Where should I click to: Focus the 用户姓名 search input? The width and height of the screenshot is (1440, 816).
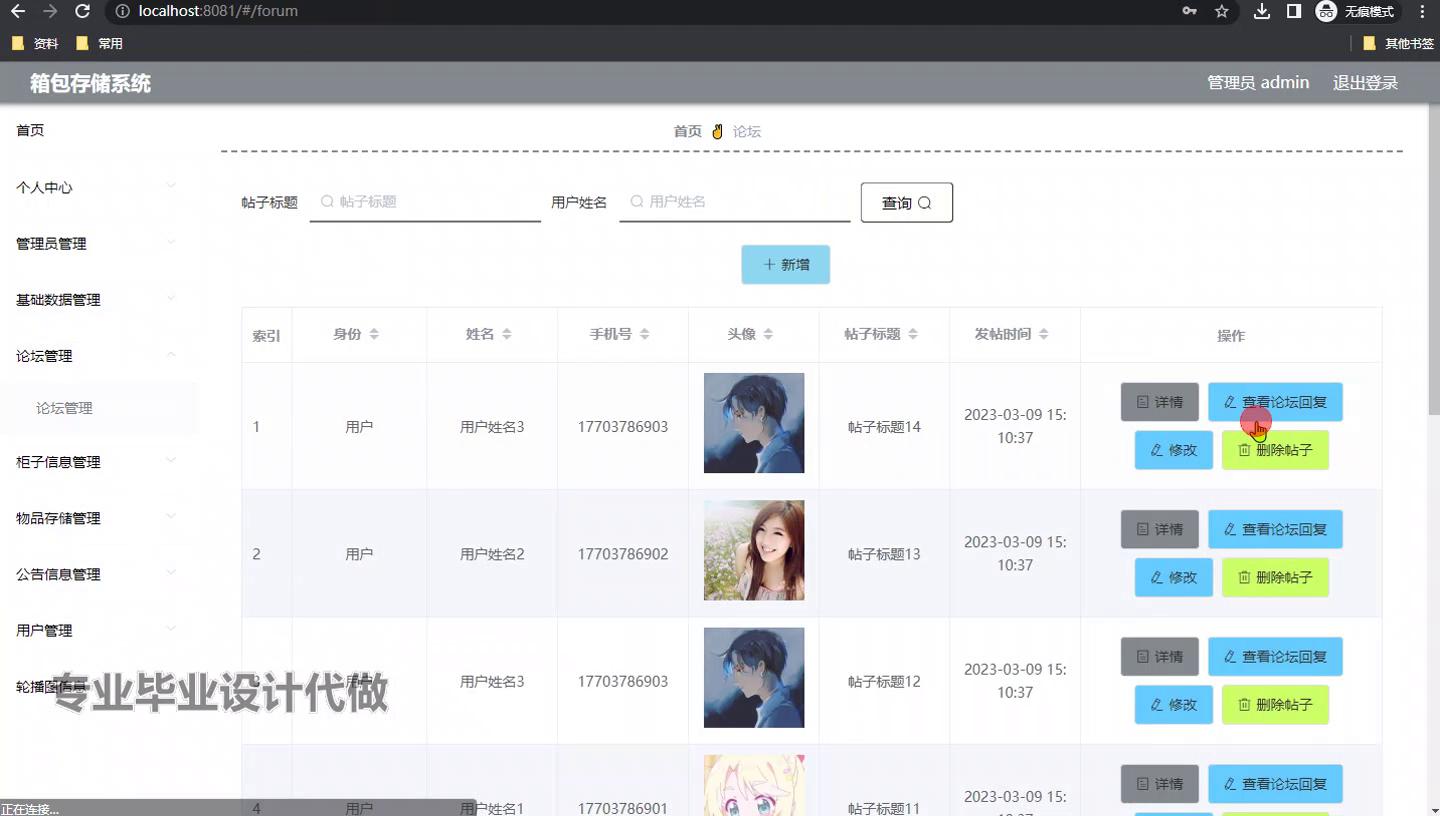[735, 202]
